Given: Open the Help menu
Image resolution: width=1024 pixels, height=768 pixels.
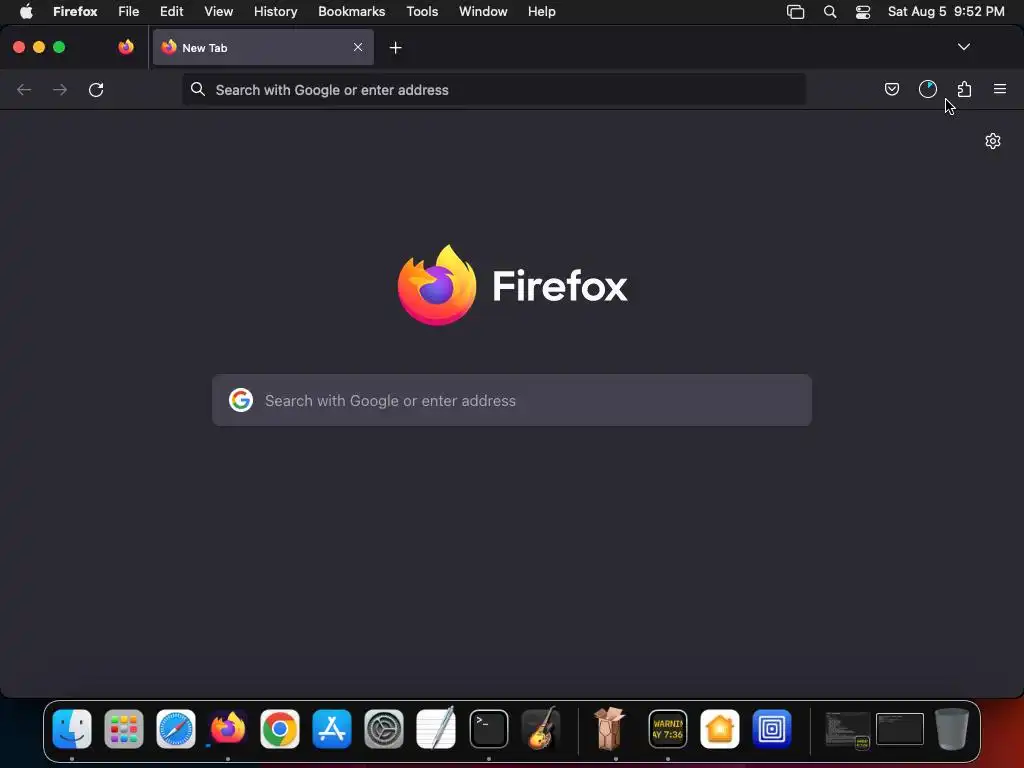Looking at the screenshot, I should tap(542, 11).
